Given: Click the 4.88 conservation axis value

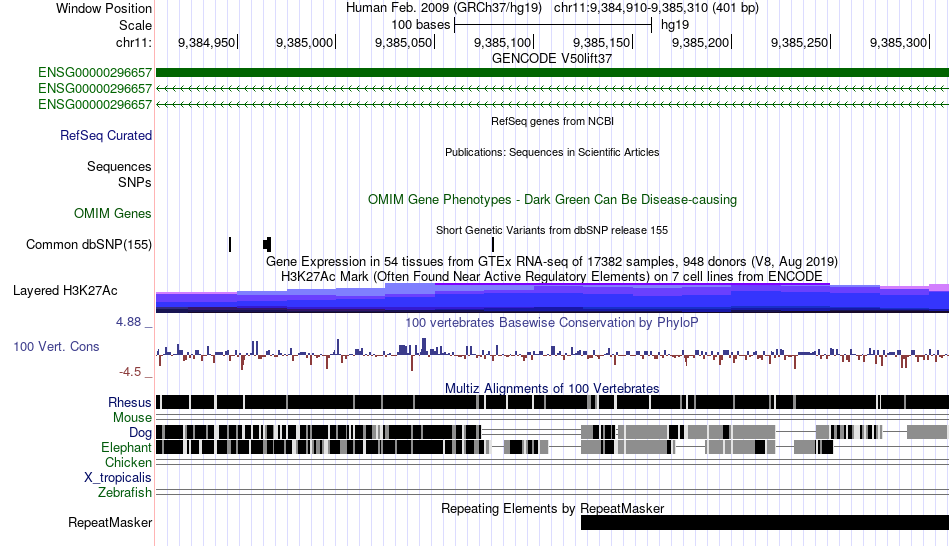Looking at the screenshot, I should pyautogui.click(x=128, y=322).
